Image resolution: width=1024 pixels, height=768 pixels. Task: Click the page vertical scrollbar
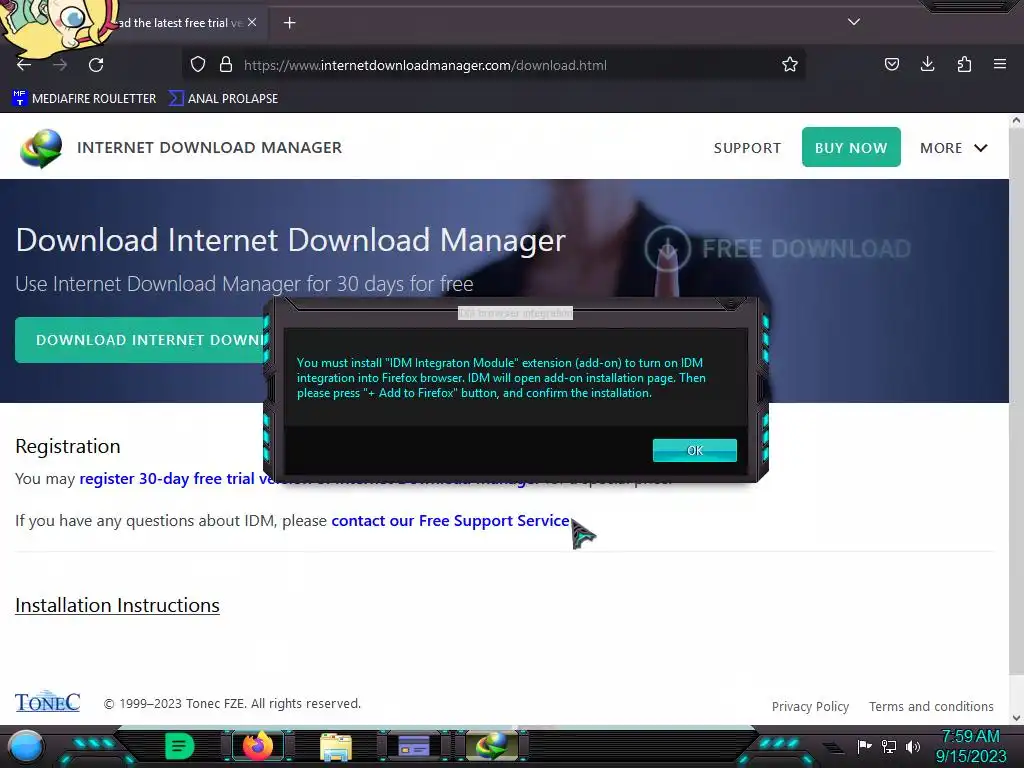click(1016, 402)
